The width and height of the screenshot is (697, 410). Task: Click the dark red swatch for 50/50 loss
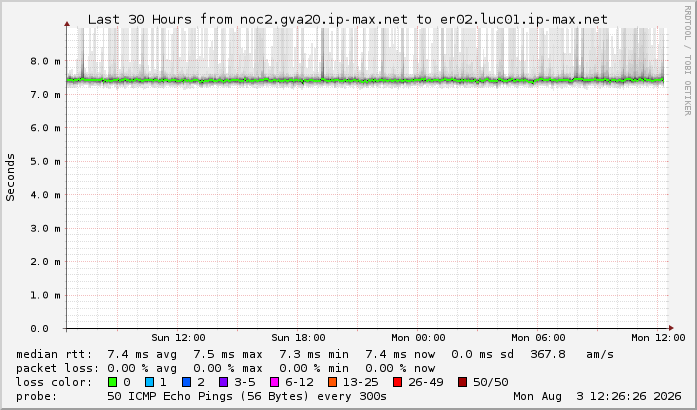pos(462,382)
